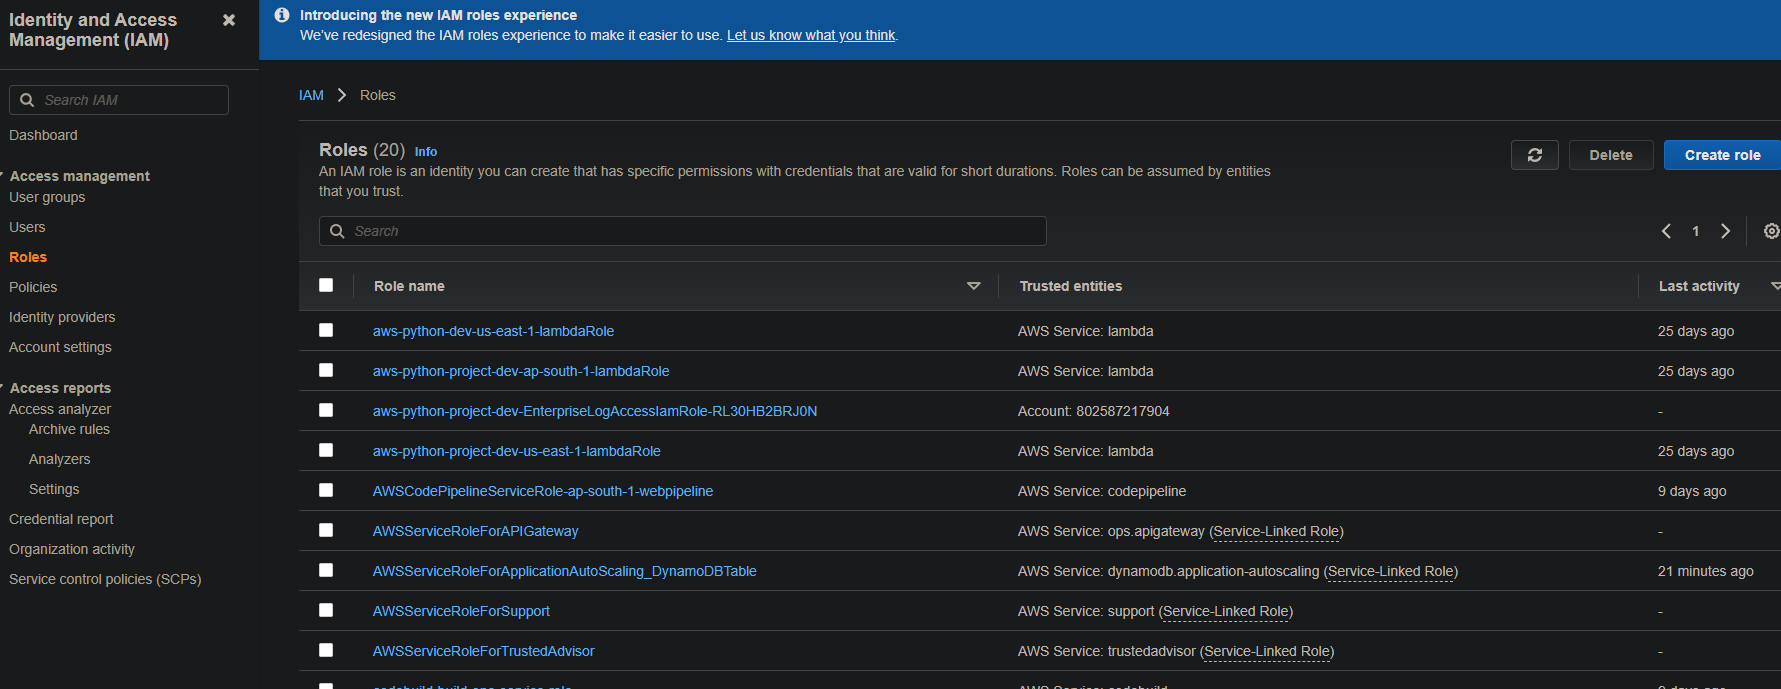
Task: Open role aws-python-project-dev-us-east-1-lambdaRole
Action: pyautogui.click(x=517, y=451)
